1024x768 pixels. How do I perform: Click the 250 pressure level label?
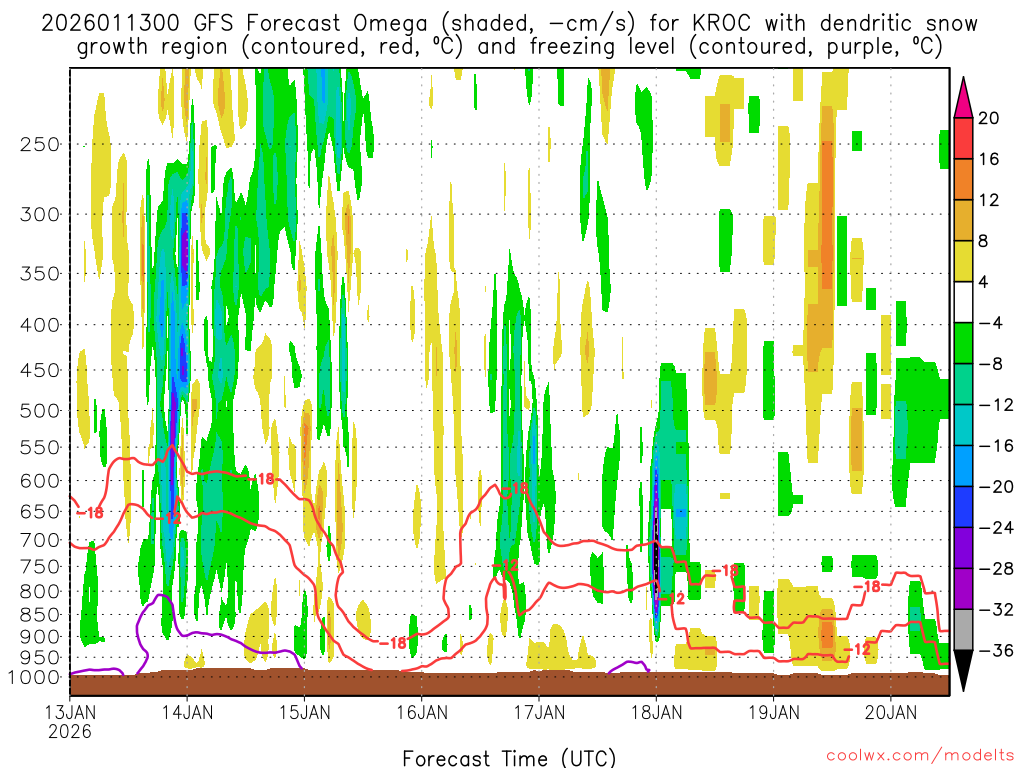(x=40, y=144)
